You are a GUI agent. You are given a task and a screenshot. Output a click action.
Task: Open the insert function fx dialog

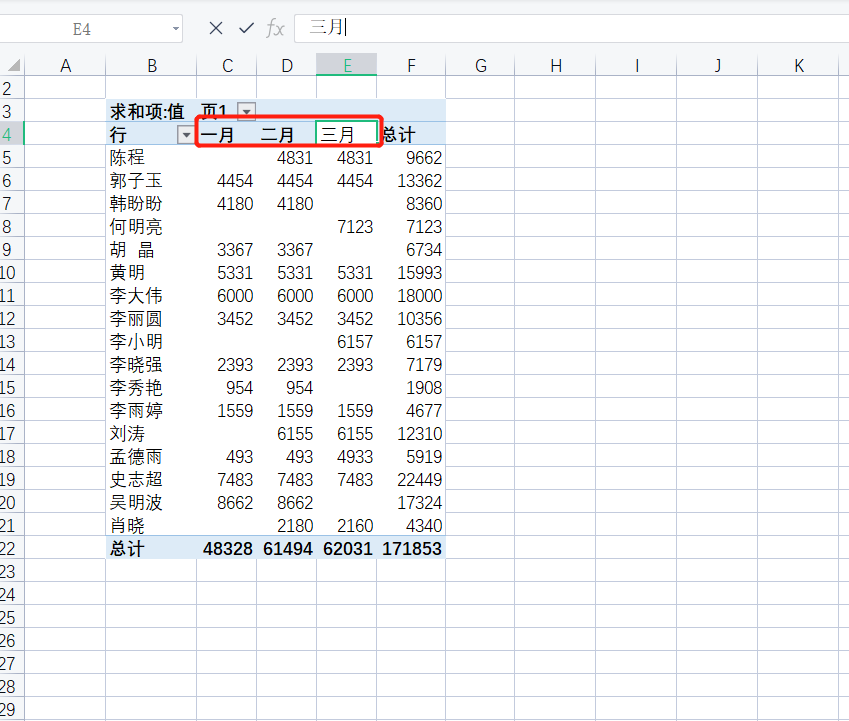[x=275, y=28]
